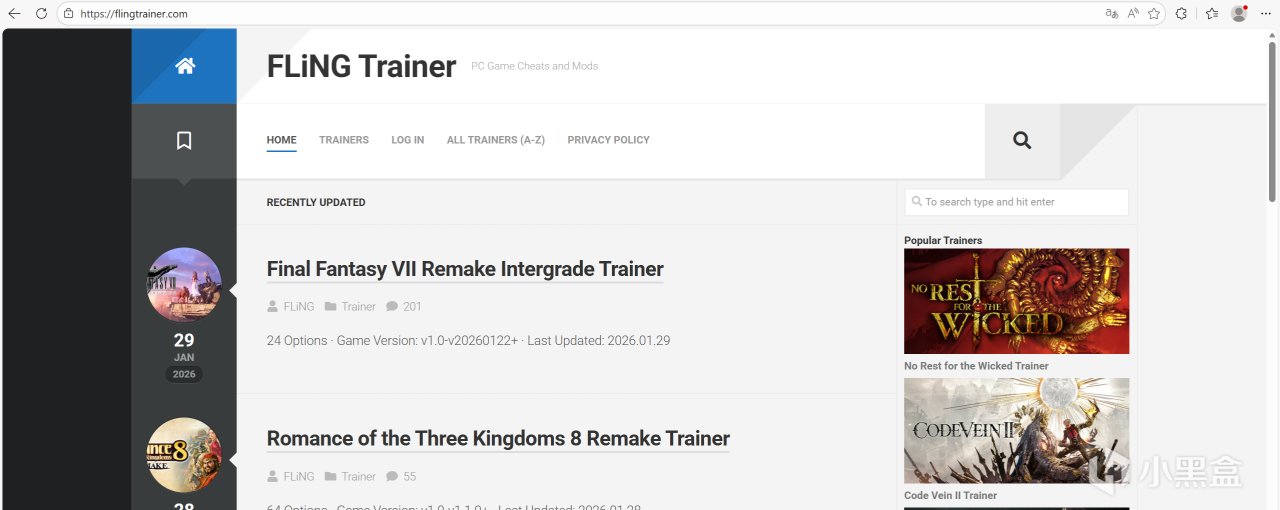Image resolution: width=1280 pixels, height=510 pixels.
Task: Click the FLiNG author link under Final Fantasy post
Action: click(299, 307)
